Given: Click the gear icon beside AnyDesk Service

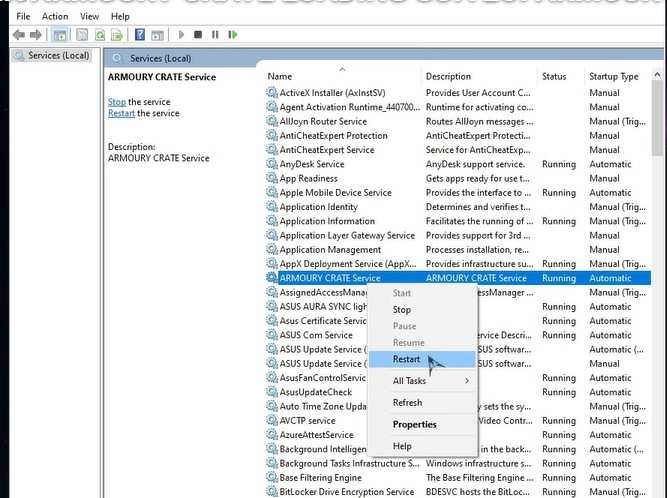Looking at the screenshot, I should (x=272, y=164).
